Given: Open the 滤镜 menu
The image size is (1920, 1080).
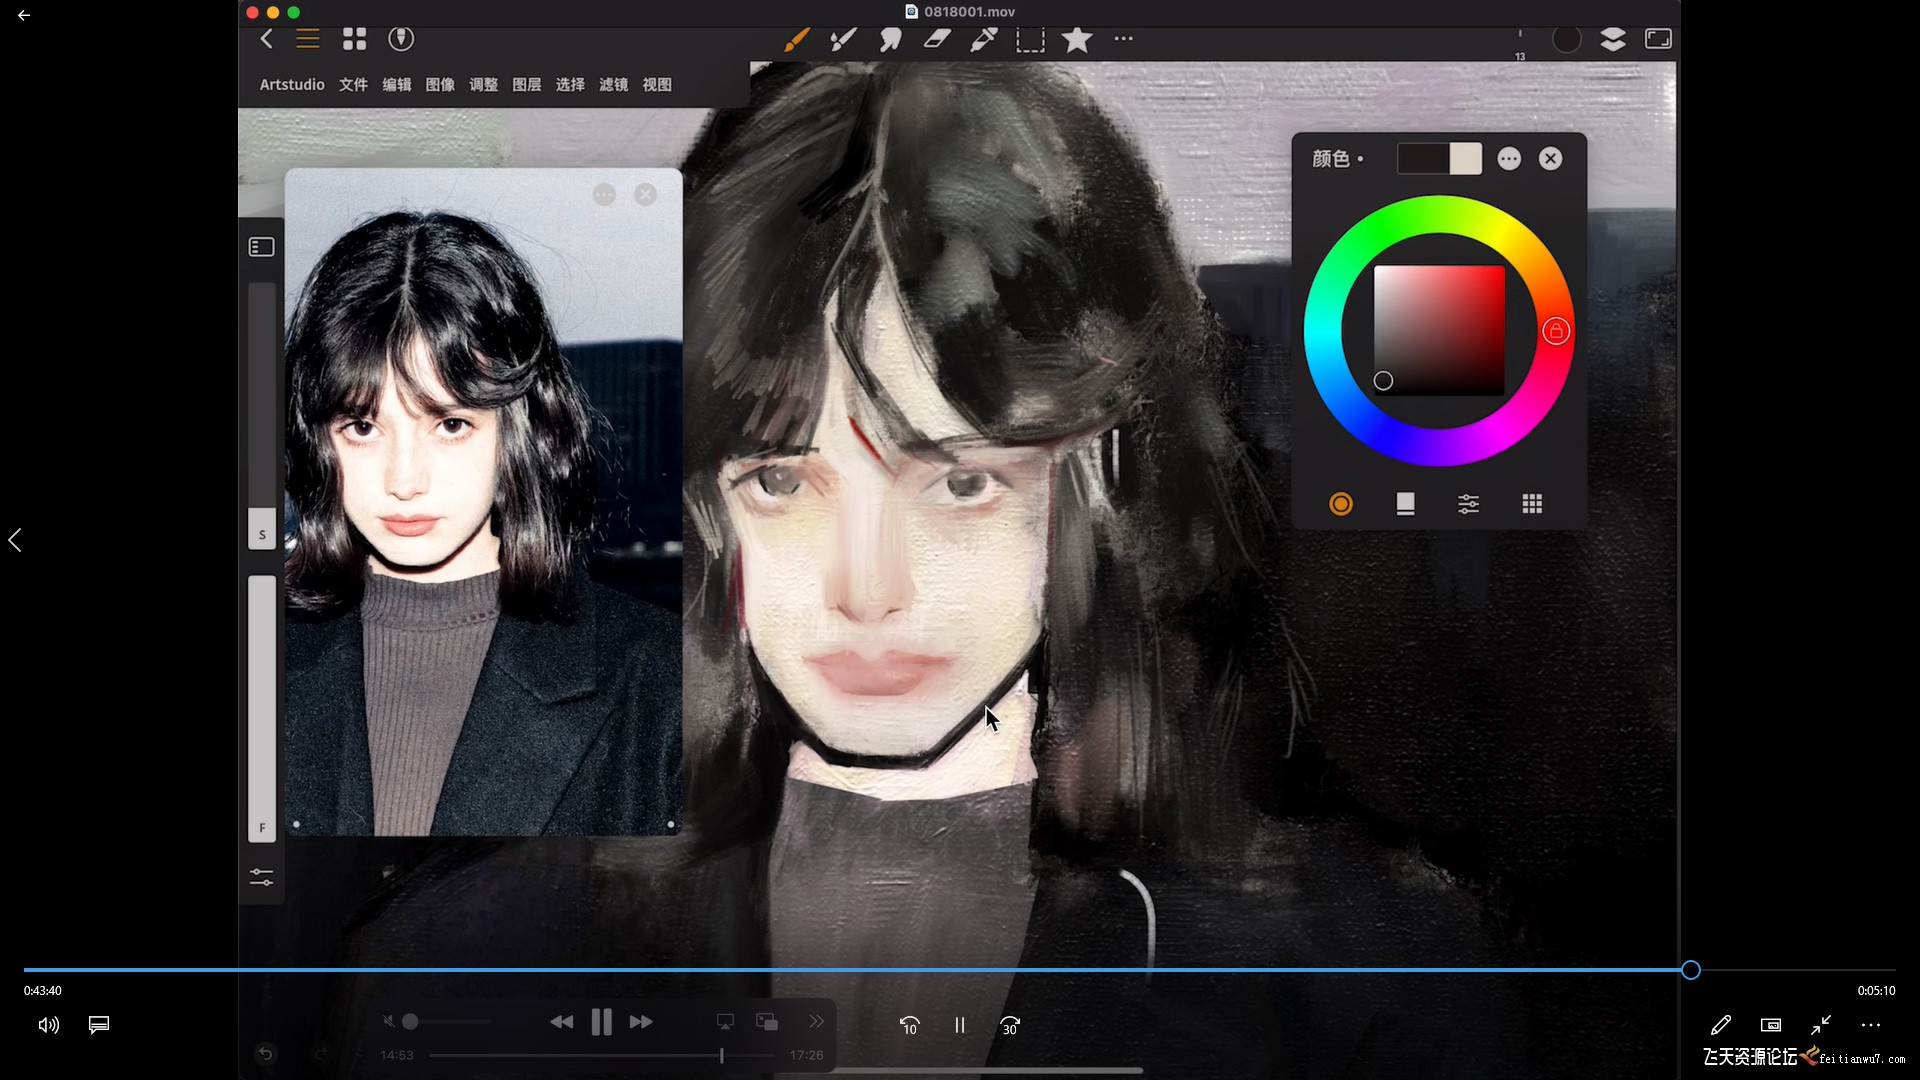Looking at the screenshot, I should click(613, 85).
